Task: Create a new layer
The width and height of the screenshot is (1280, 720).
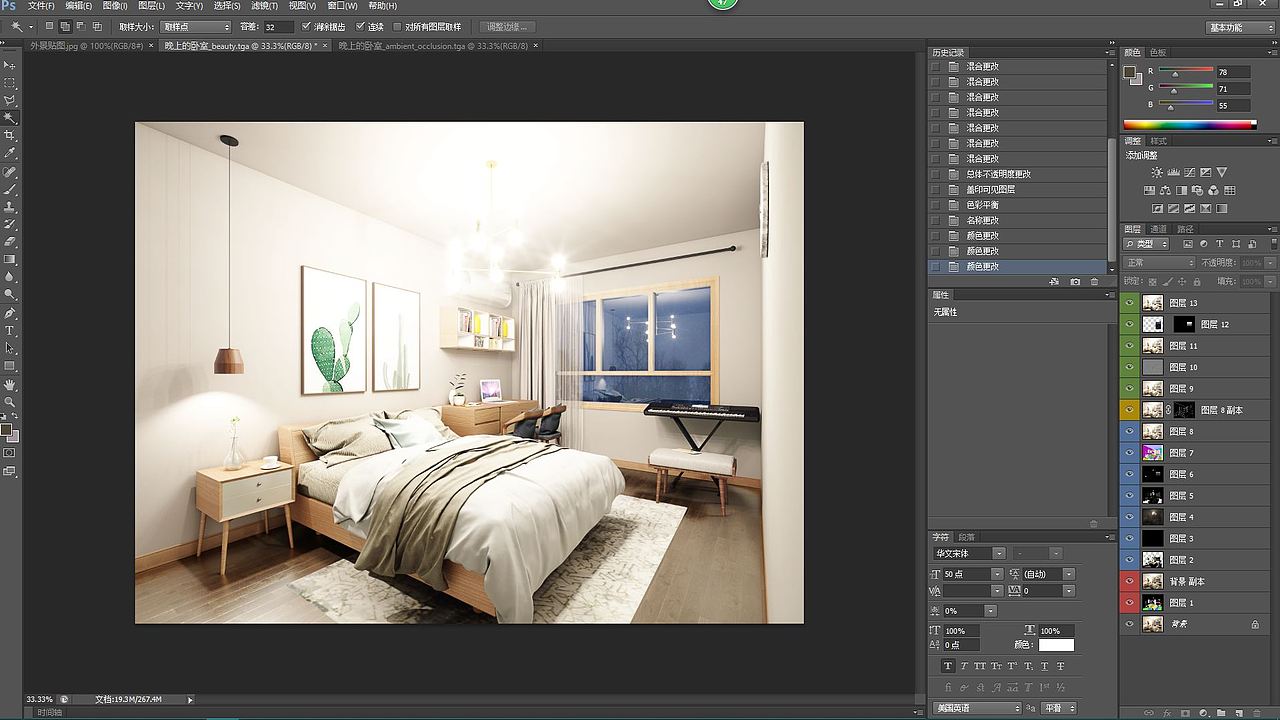Action: (x=1239, y=713)
